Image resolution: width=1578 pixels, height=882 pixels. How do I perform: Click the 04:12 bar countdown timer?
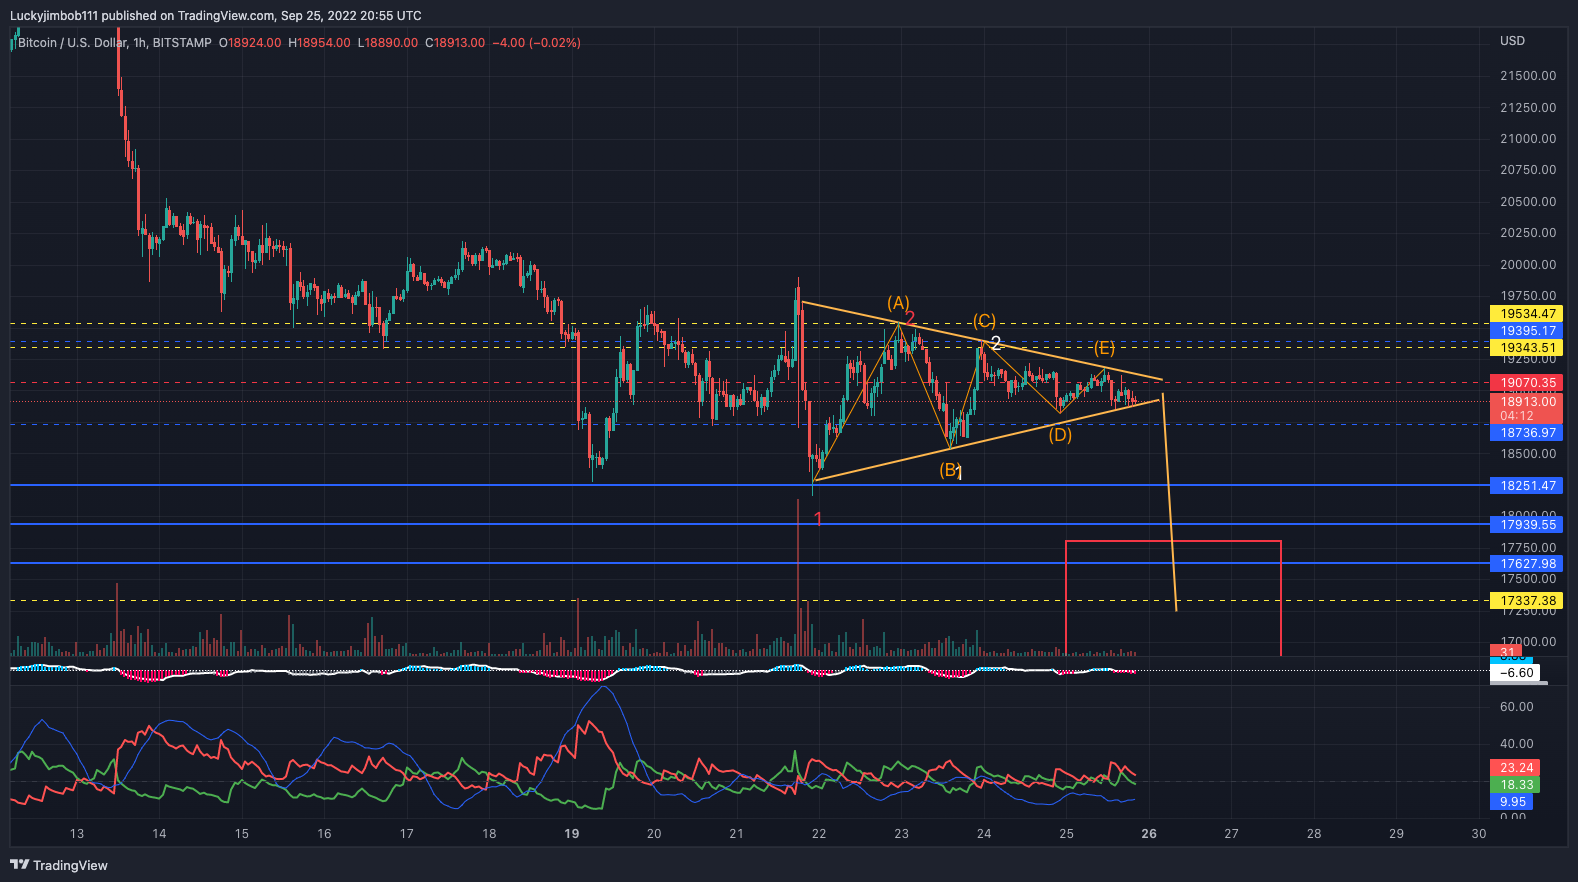(x=1516, y=416)
